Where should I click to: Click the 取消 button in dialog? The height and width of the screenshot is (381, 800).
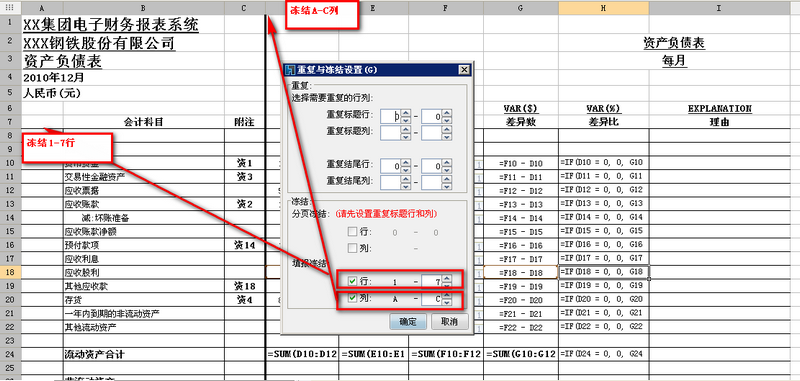coord(449,321)
